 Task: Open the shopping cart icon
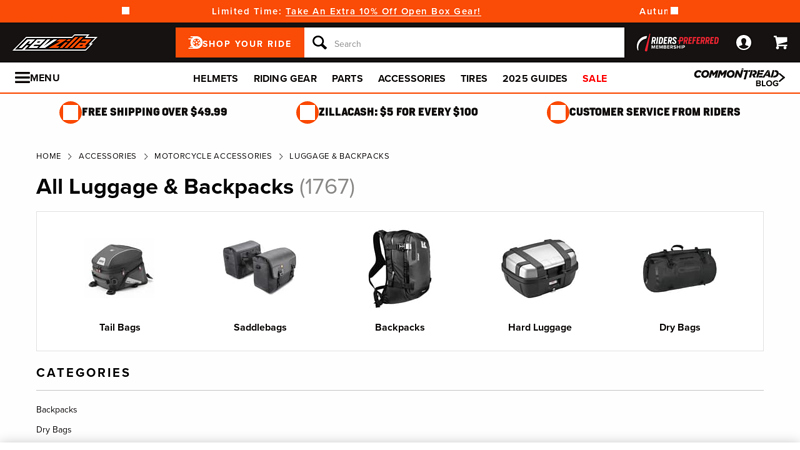click(x=780, y=42)
